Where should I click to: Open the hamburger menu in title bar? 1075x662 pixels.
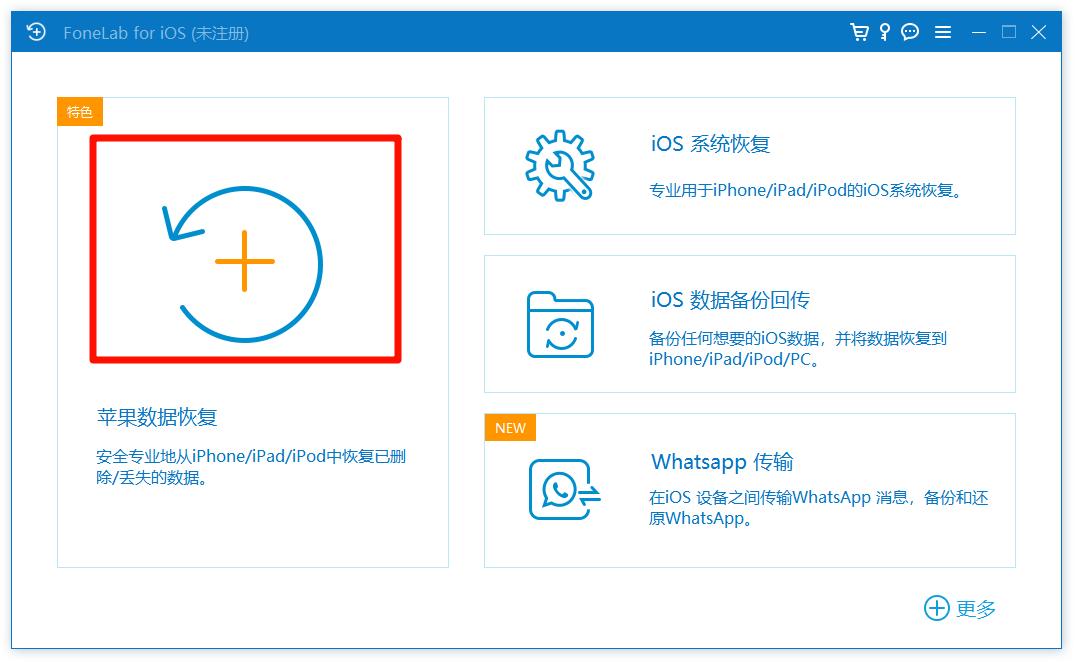tap(942, 32)
